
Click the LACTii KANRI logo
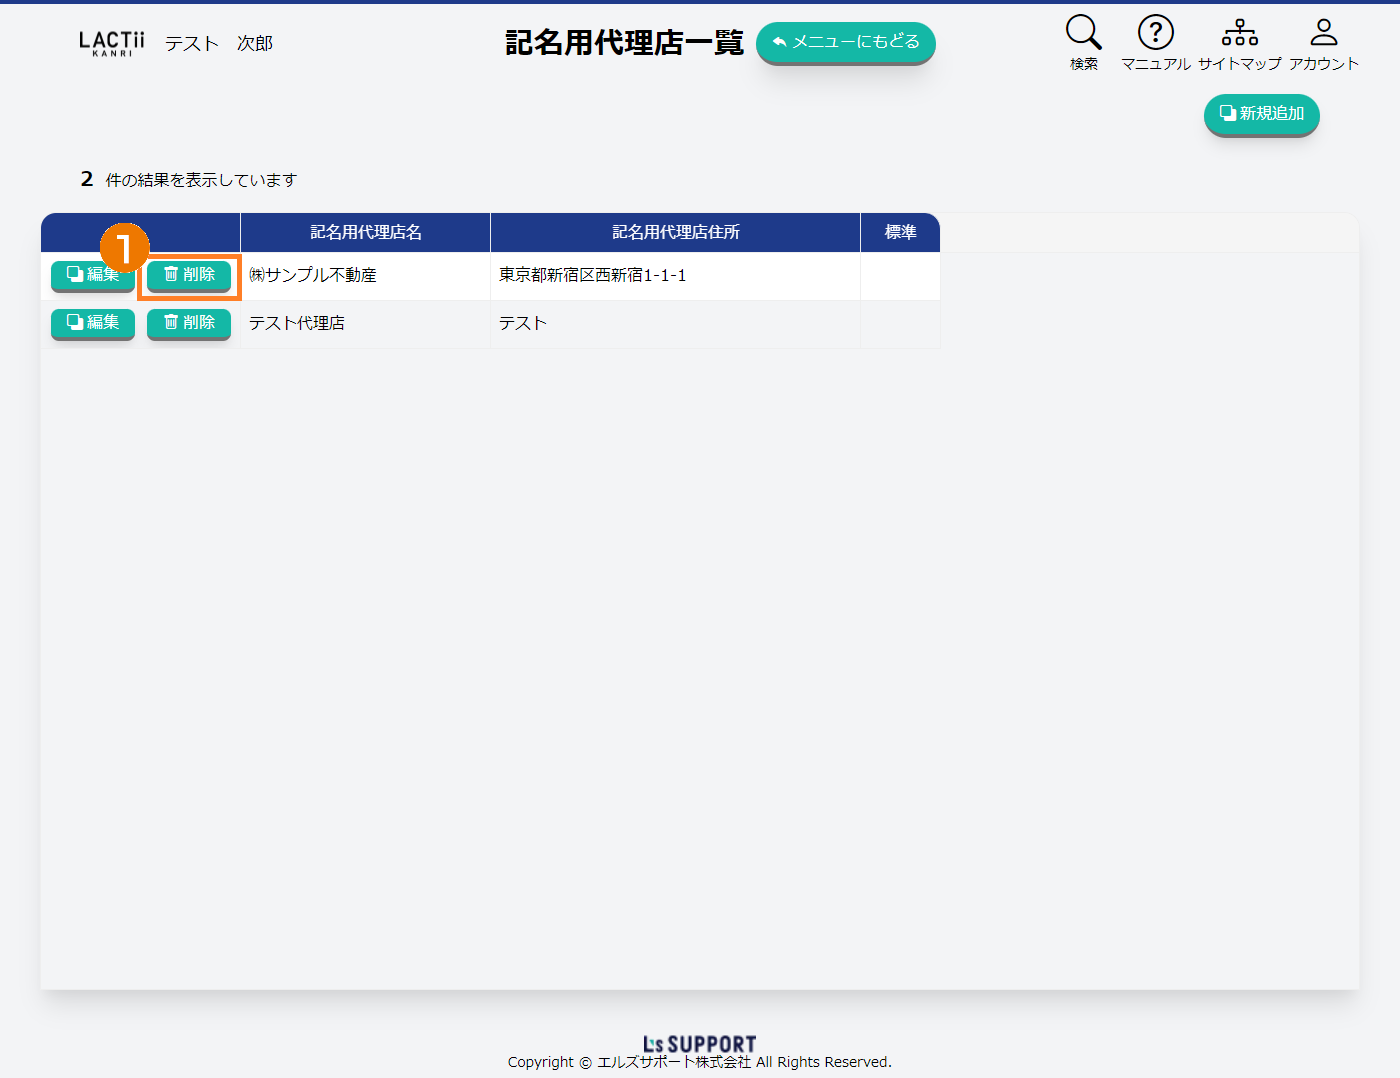click(x=111, y=43)
